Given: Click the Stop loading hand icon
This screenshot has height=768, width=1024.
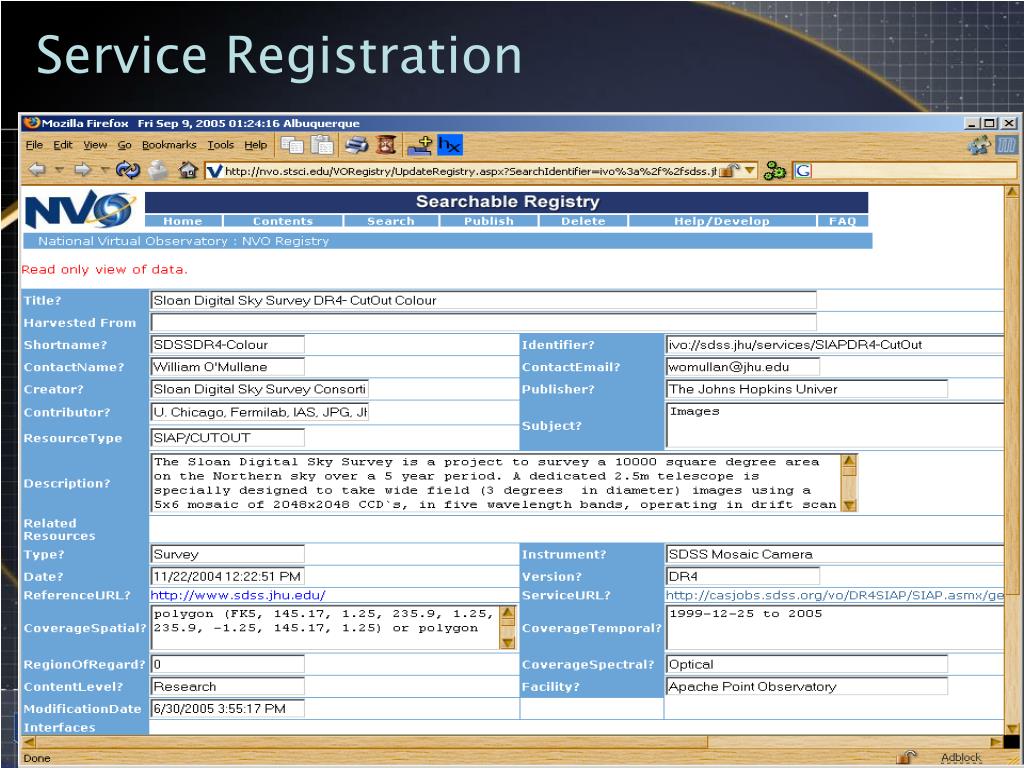Looking at the screenshot, I should [157, 170].
